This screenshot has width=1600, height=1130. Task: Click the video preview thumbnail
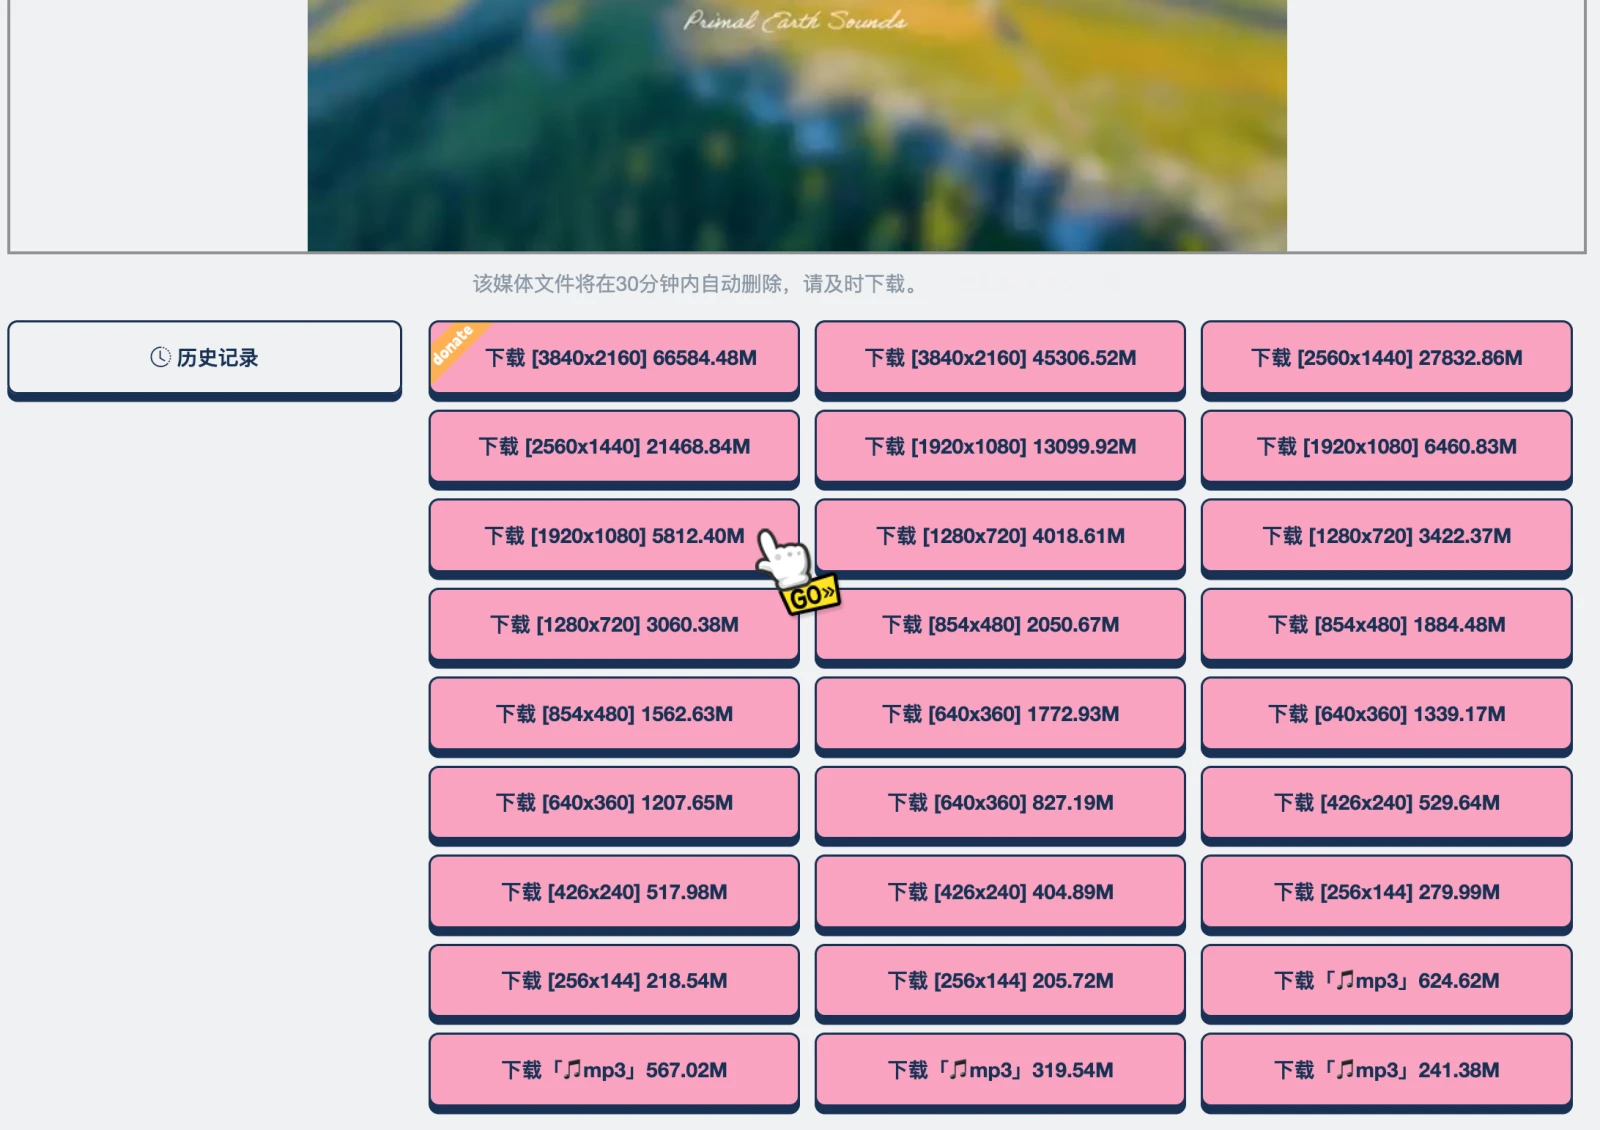(796, 125)
